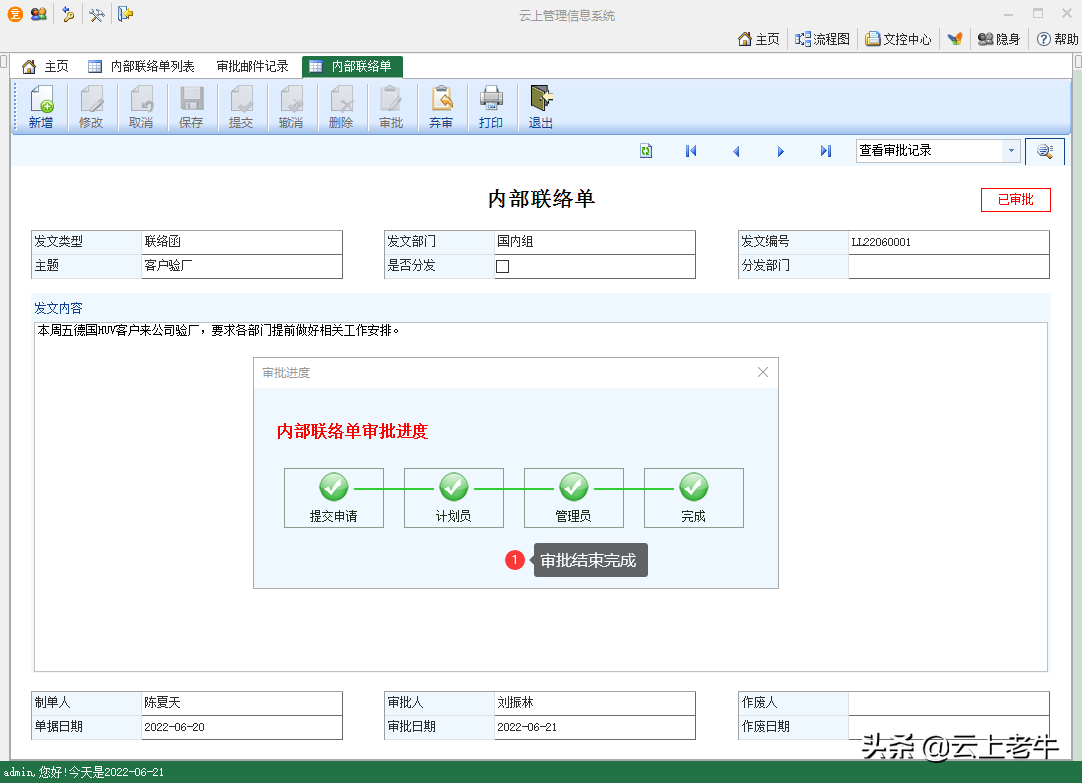Click the 完成 progress step
The width and height of the screenshot is (1082, 783).
694,498
